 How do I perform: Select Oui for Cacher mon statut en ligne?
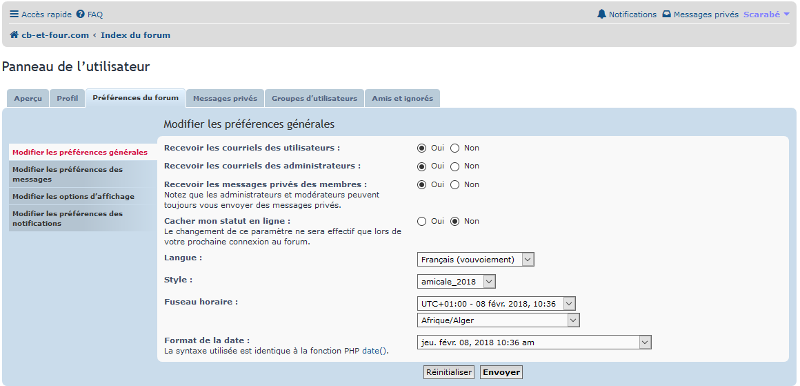[421, 221]
